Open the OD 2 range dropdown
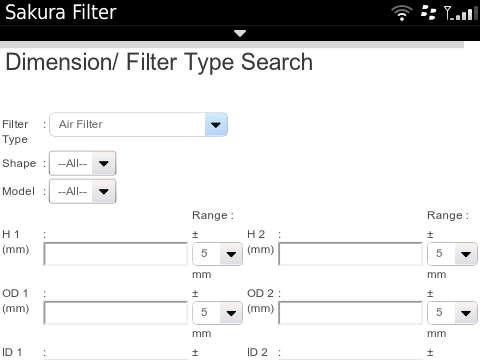 coord(452,313)
